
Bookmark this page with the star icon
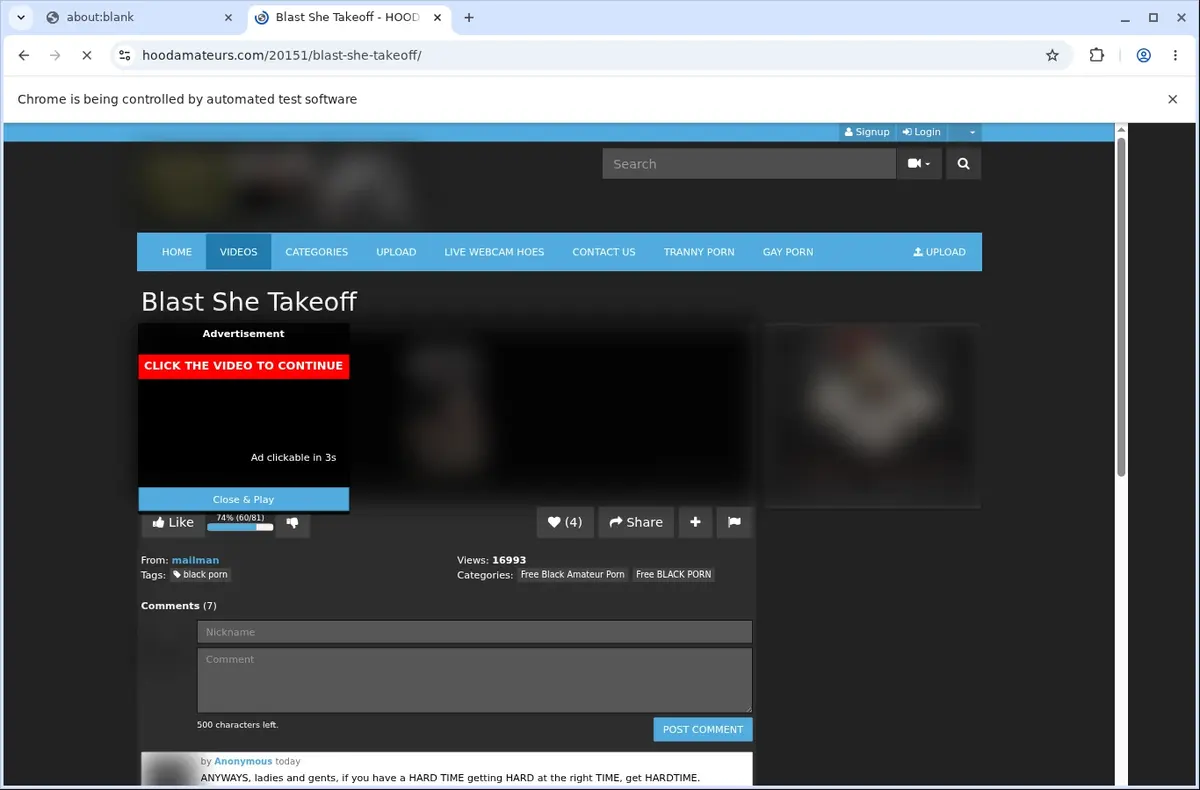click(x=1052, y=55)
